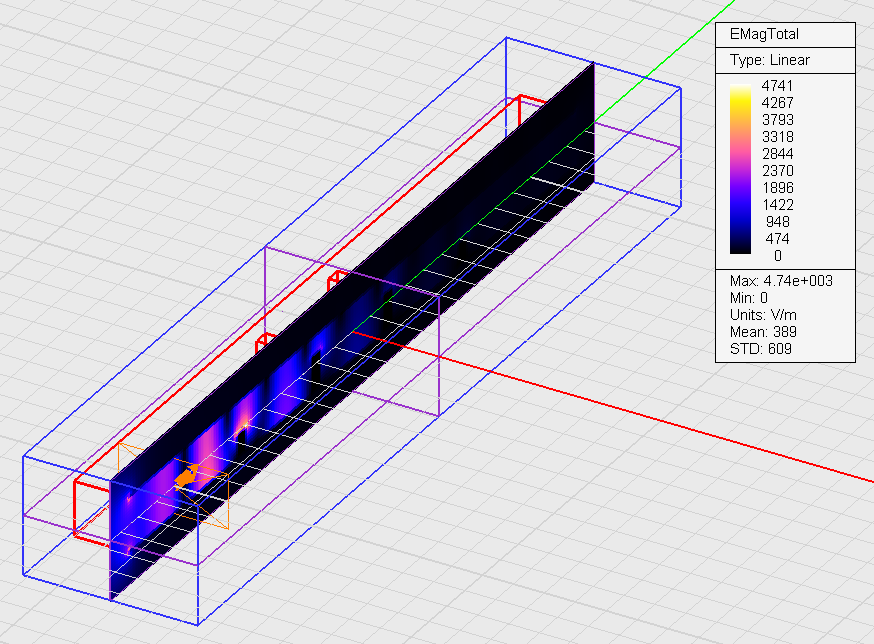The image size is (874, 644).
Task: Click the Type: Linear legend label
Action: pos(769,60)
